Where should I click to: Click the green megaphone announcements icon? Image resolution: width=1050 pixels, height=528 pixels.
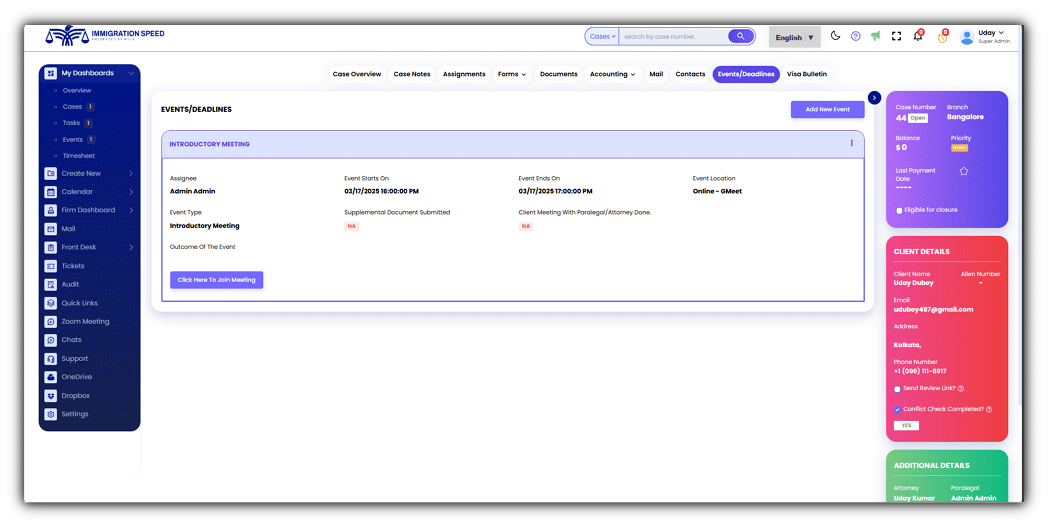click(x=875, y=36)
